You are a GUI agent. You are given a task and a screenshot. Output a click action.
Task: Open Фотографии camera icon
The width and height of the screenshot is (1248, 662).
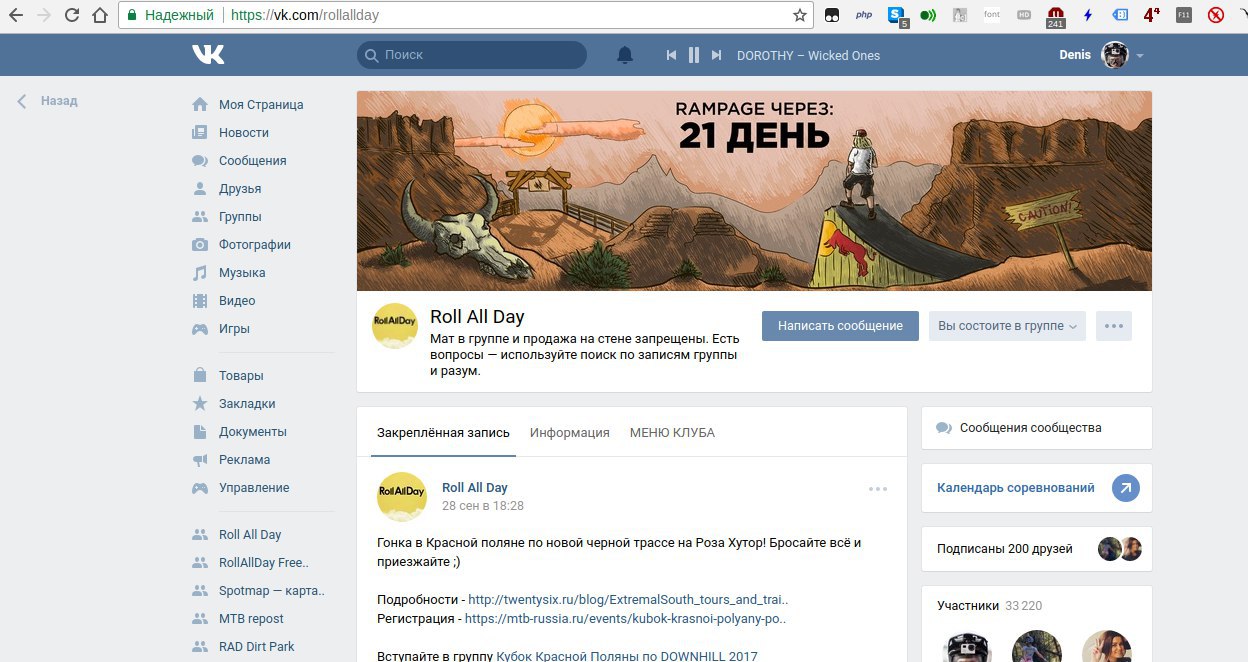click(200, 245)
